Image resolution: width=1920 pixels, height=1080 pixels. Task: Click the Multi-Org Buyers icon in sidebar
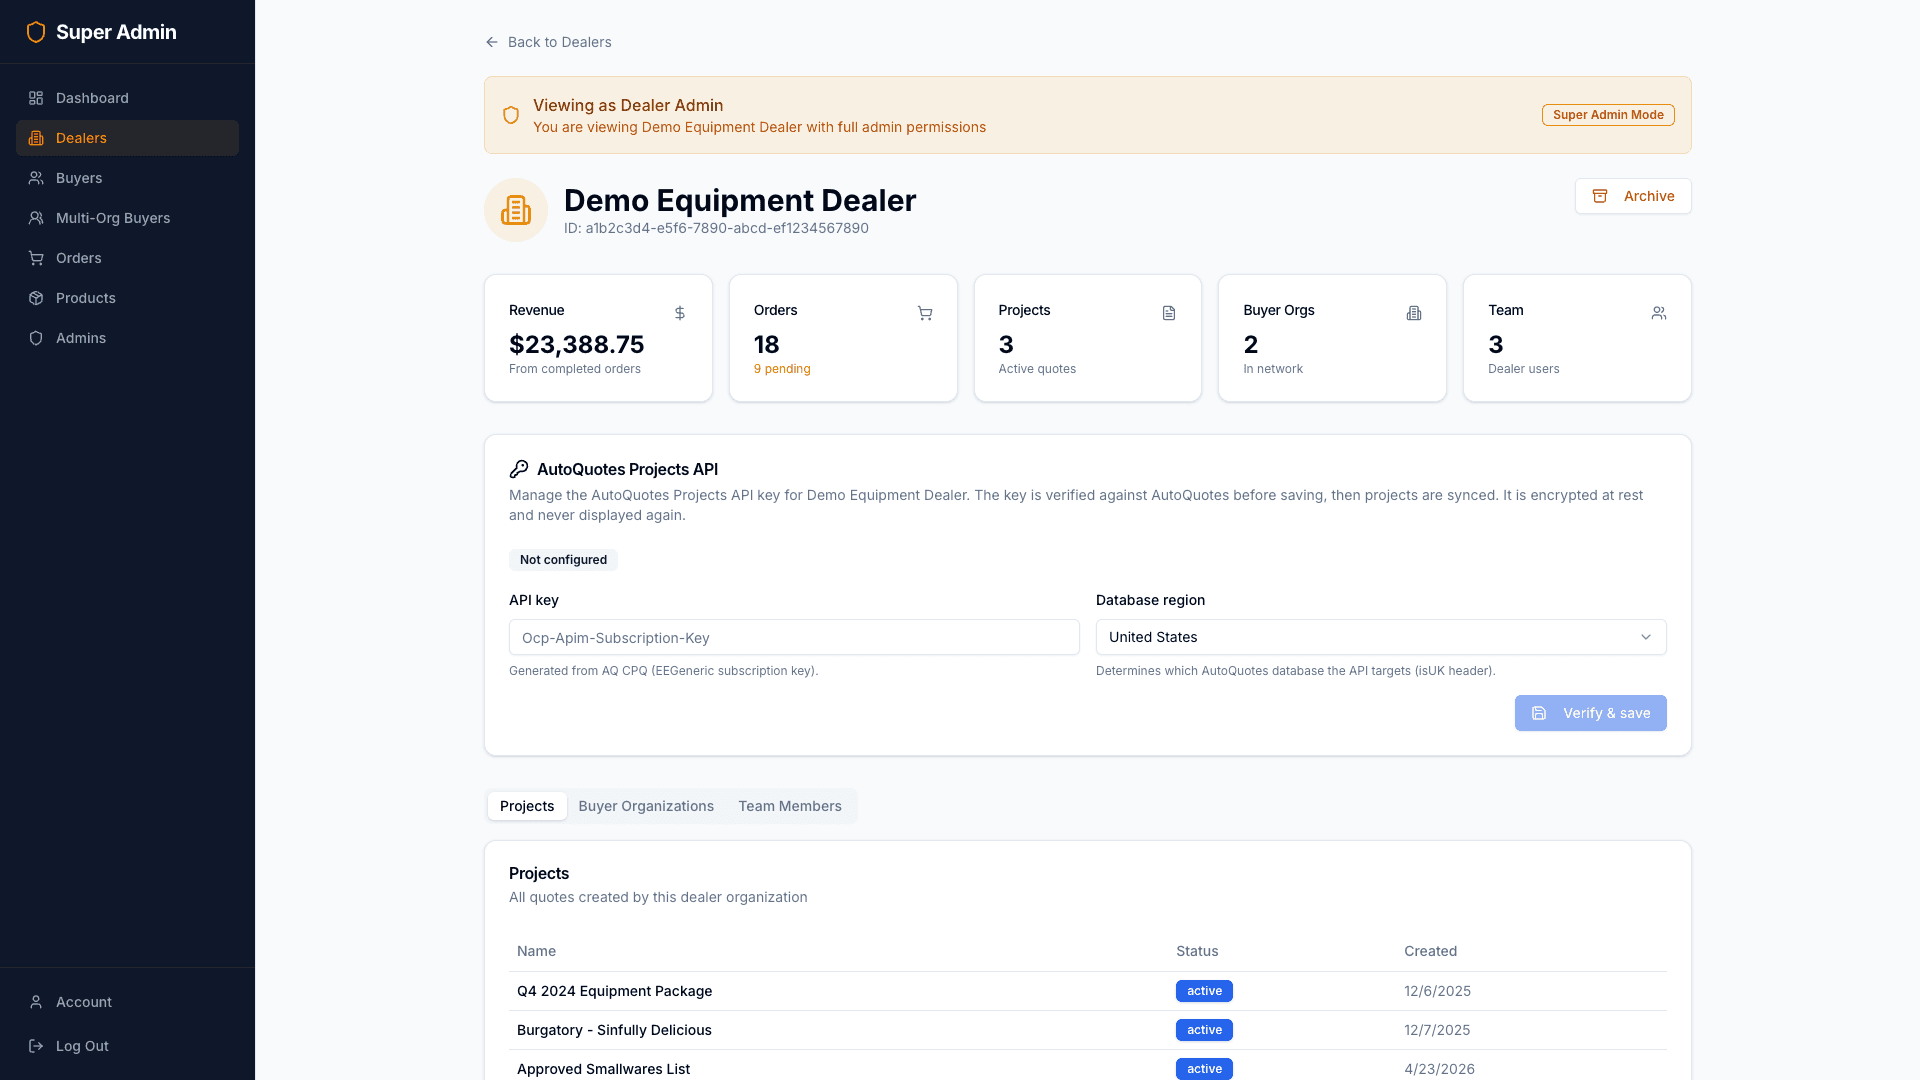[36, 218]
